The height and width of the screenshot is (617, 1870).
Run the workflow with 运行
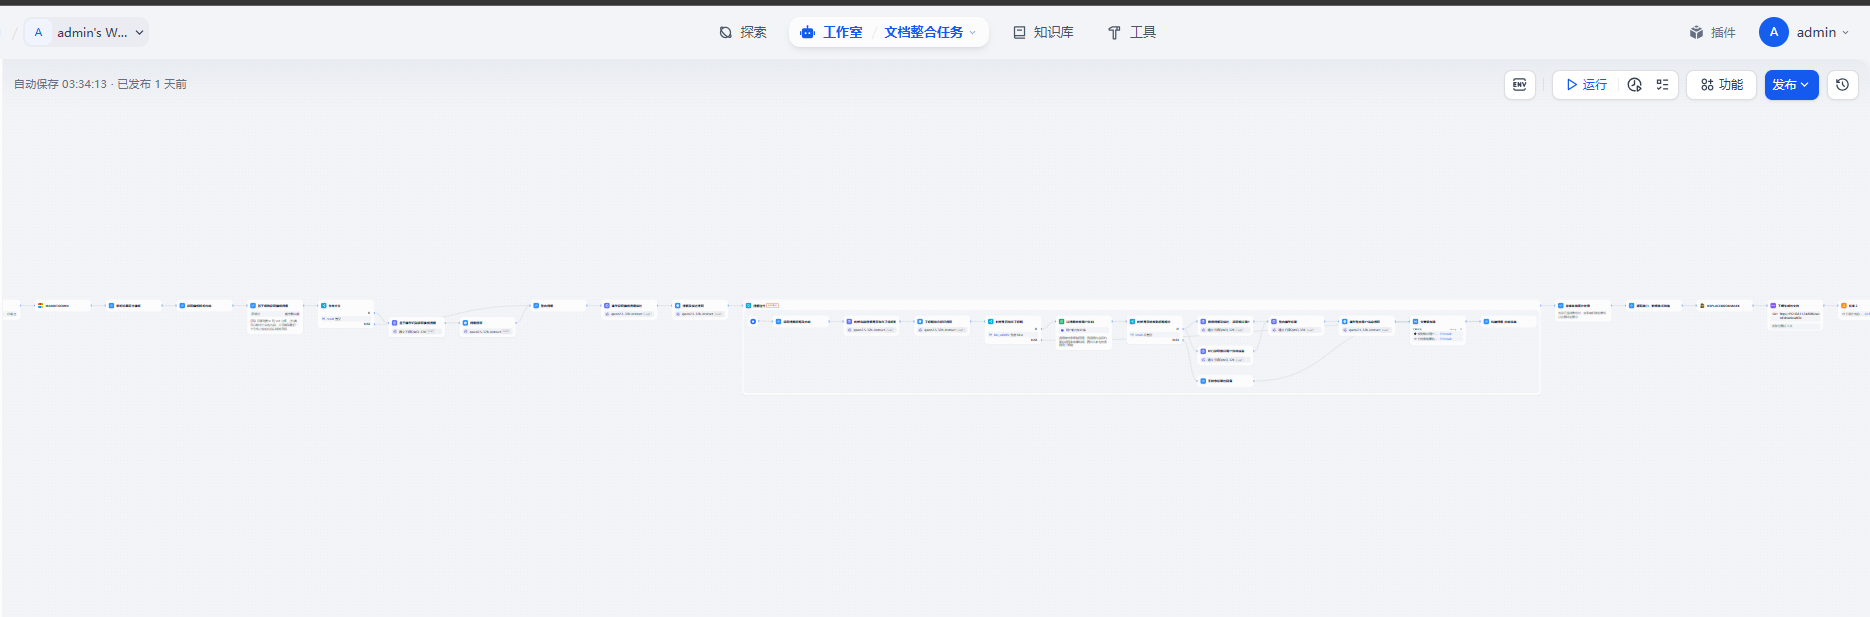pyautogui.click(x=1587, y=85)
